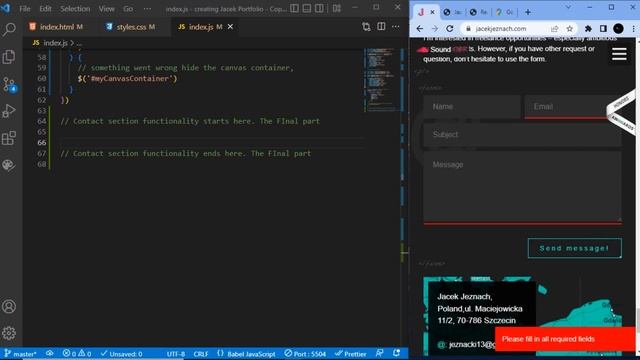Click the palette icon in the activity bar
The image size is (640, 360).
coord(9,165)
